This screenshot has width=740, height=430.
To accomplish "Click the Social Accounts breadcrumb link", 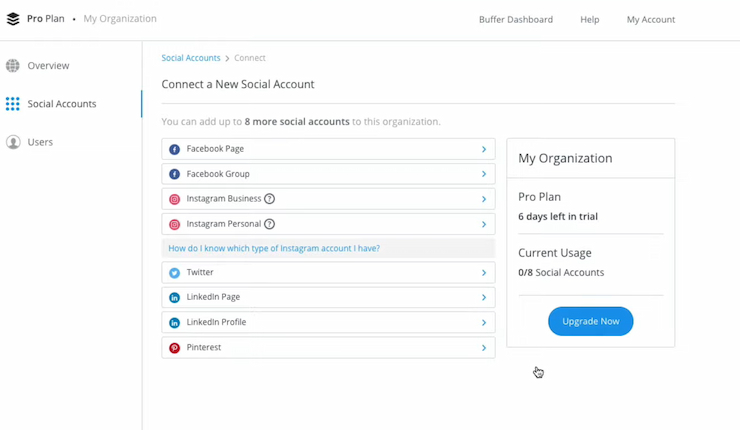I will point(191,58).
